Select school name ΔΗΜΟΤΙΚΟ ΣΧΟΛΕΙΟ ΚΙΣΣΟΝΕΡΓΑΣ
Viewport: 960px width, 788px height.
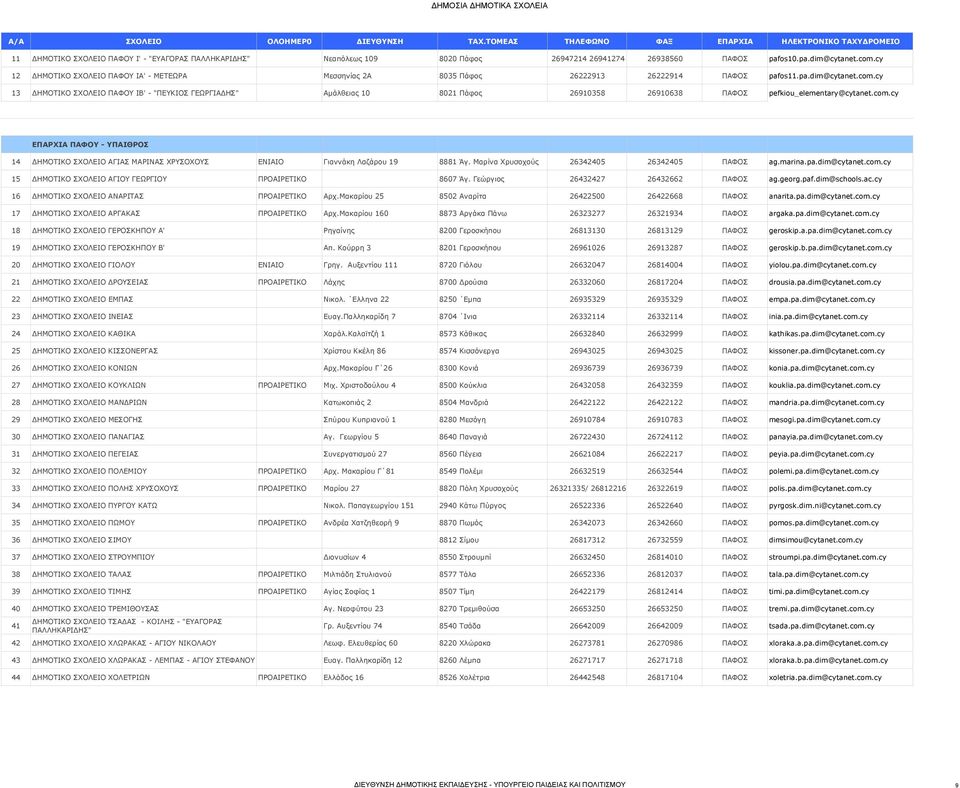pos(95,351)
